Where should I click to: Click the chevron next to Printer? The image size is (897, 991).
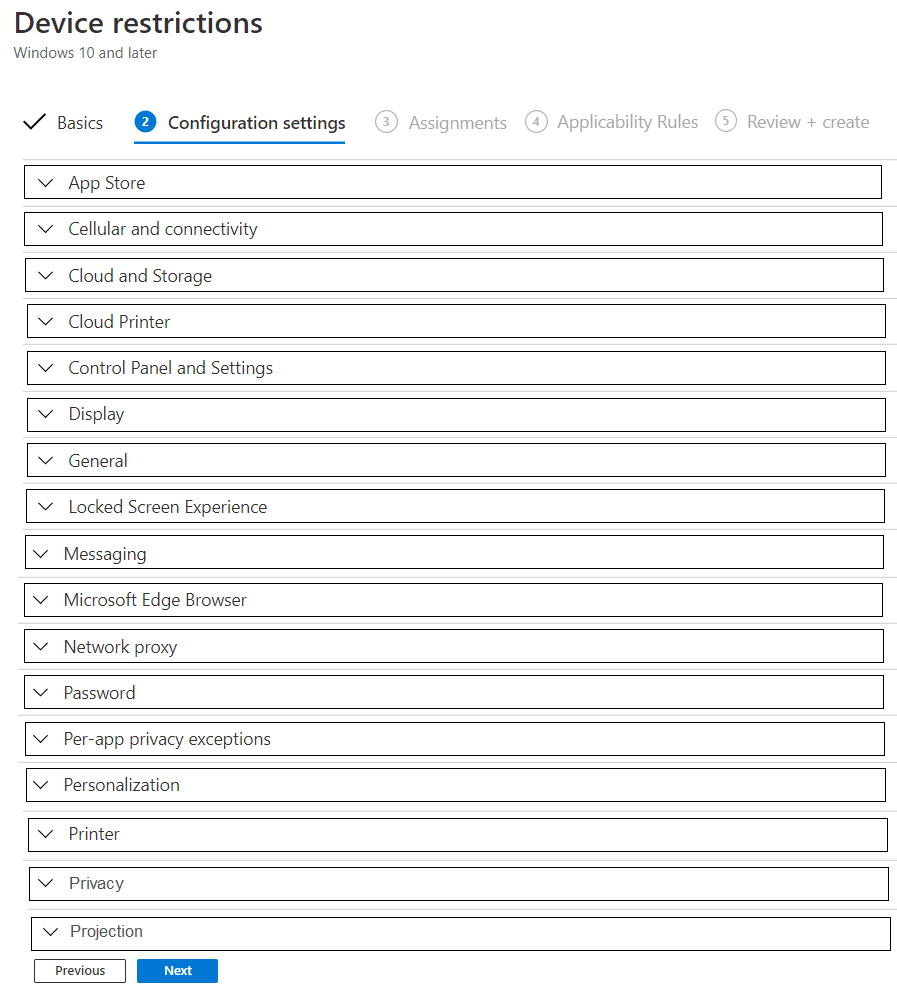point(46,834)
